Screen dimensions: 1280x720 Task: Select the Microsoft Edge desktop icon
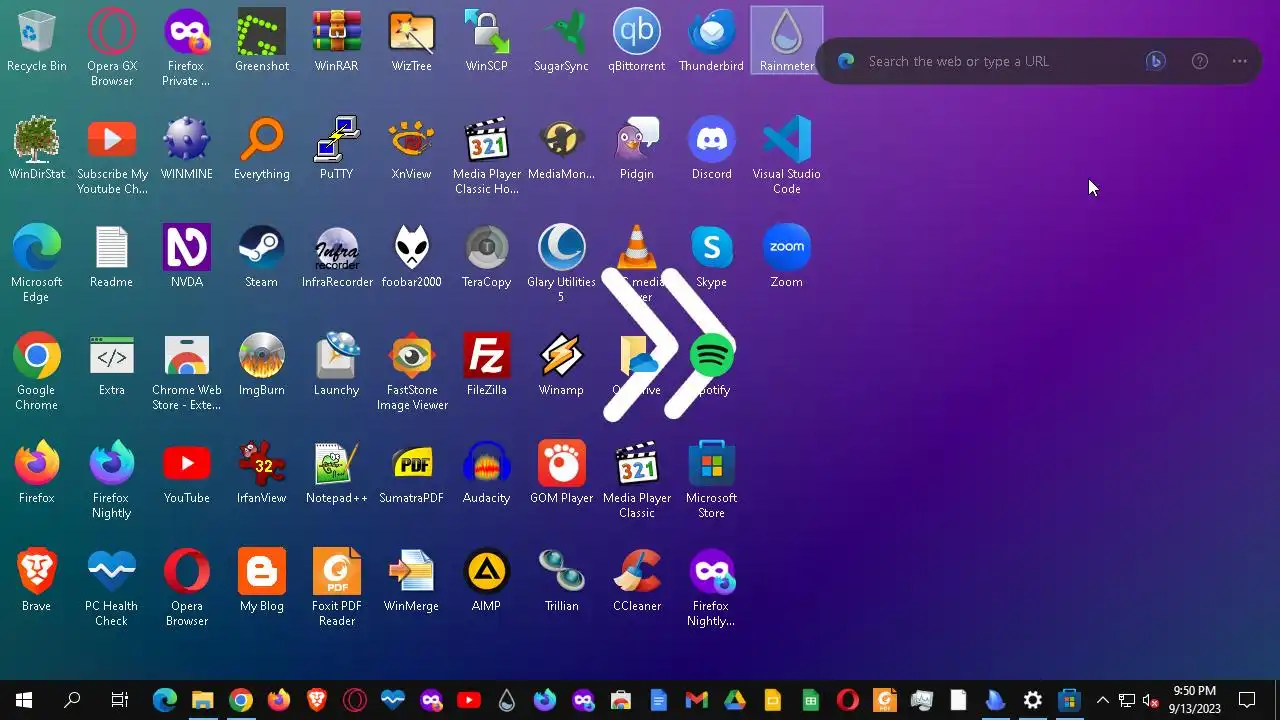point(36,264)
